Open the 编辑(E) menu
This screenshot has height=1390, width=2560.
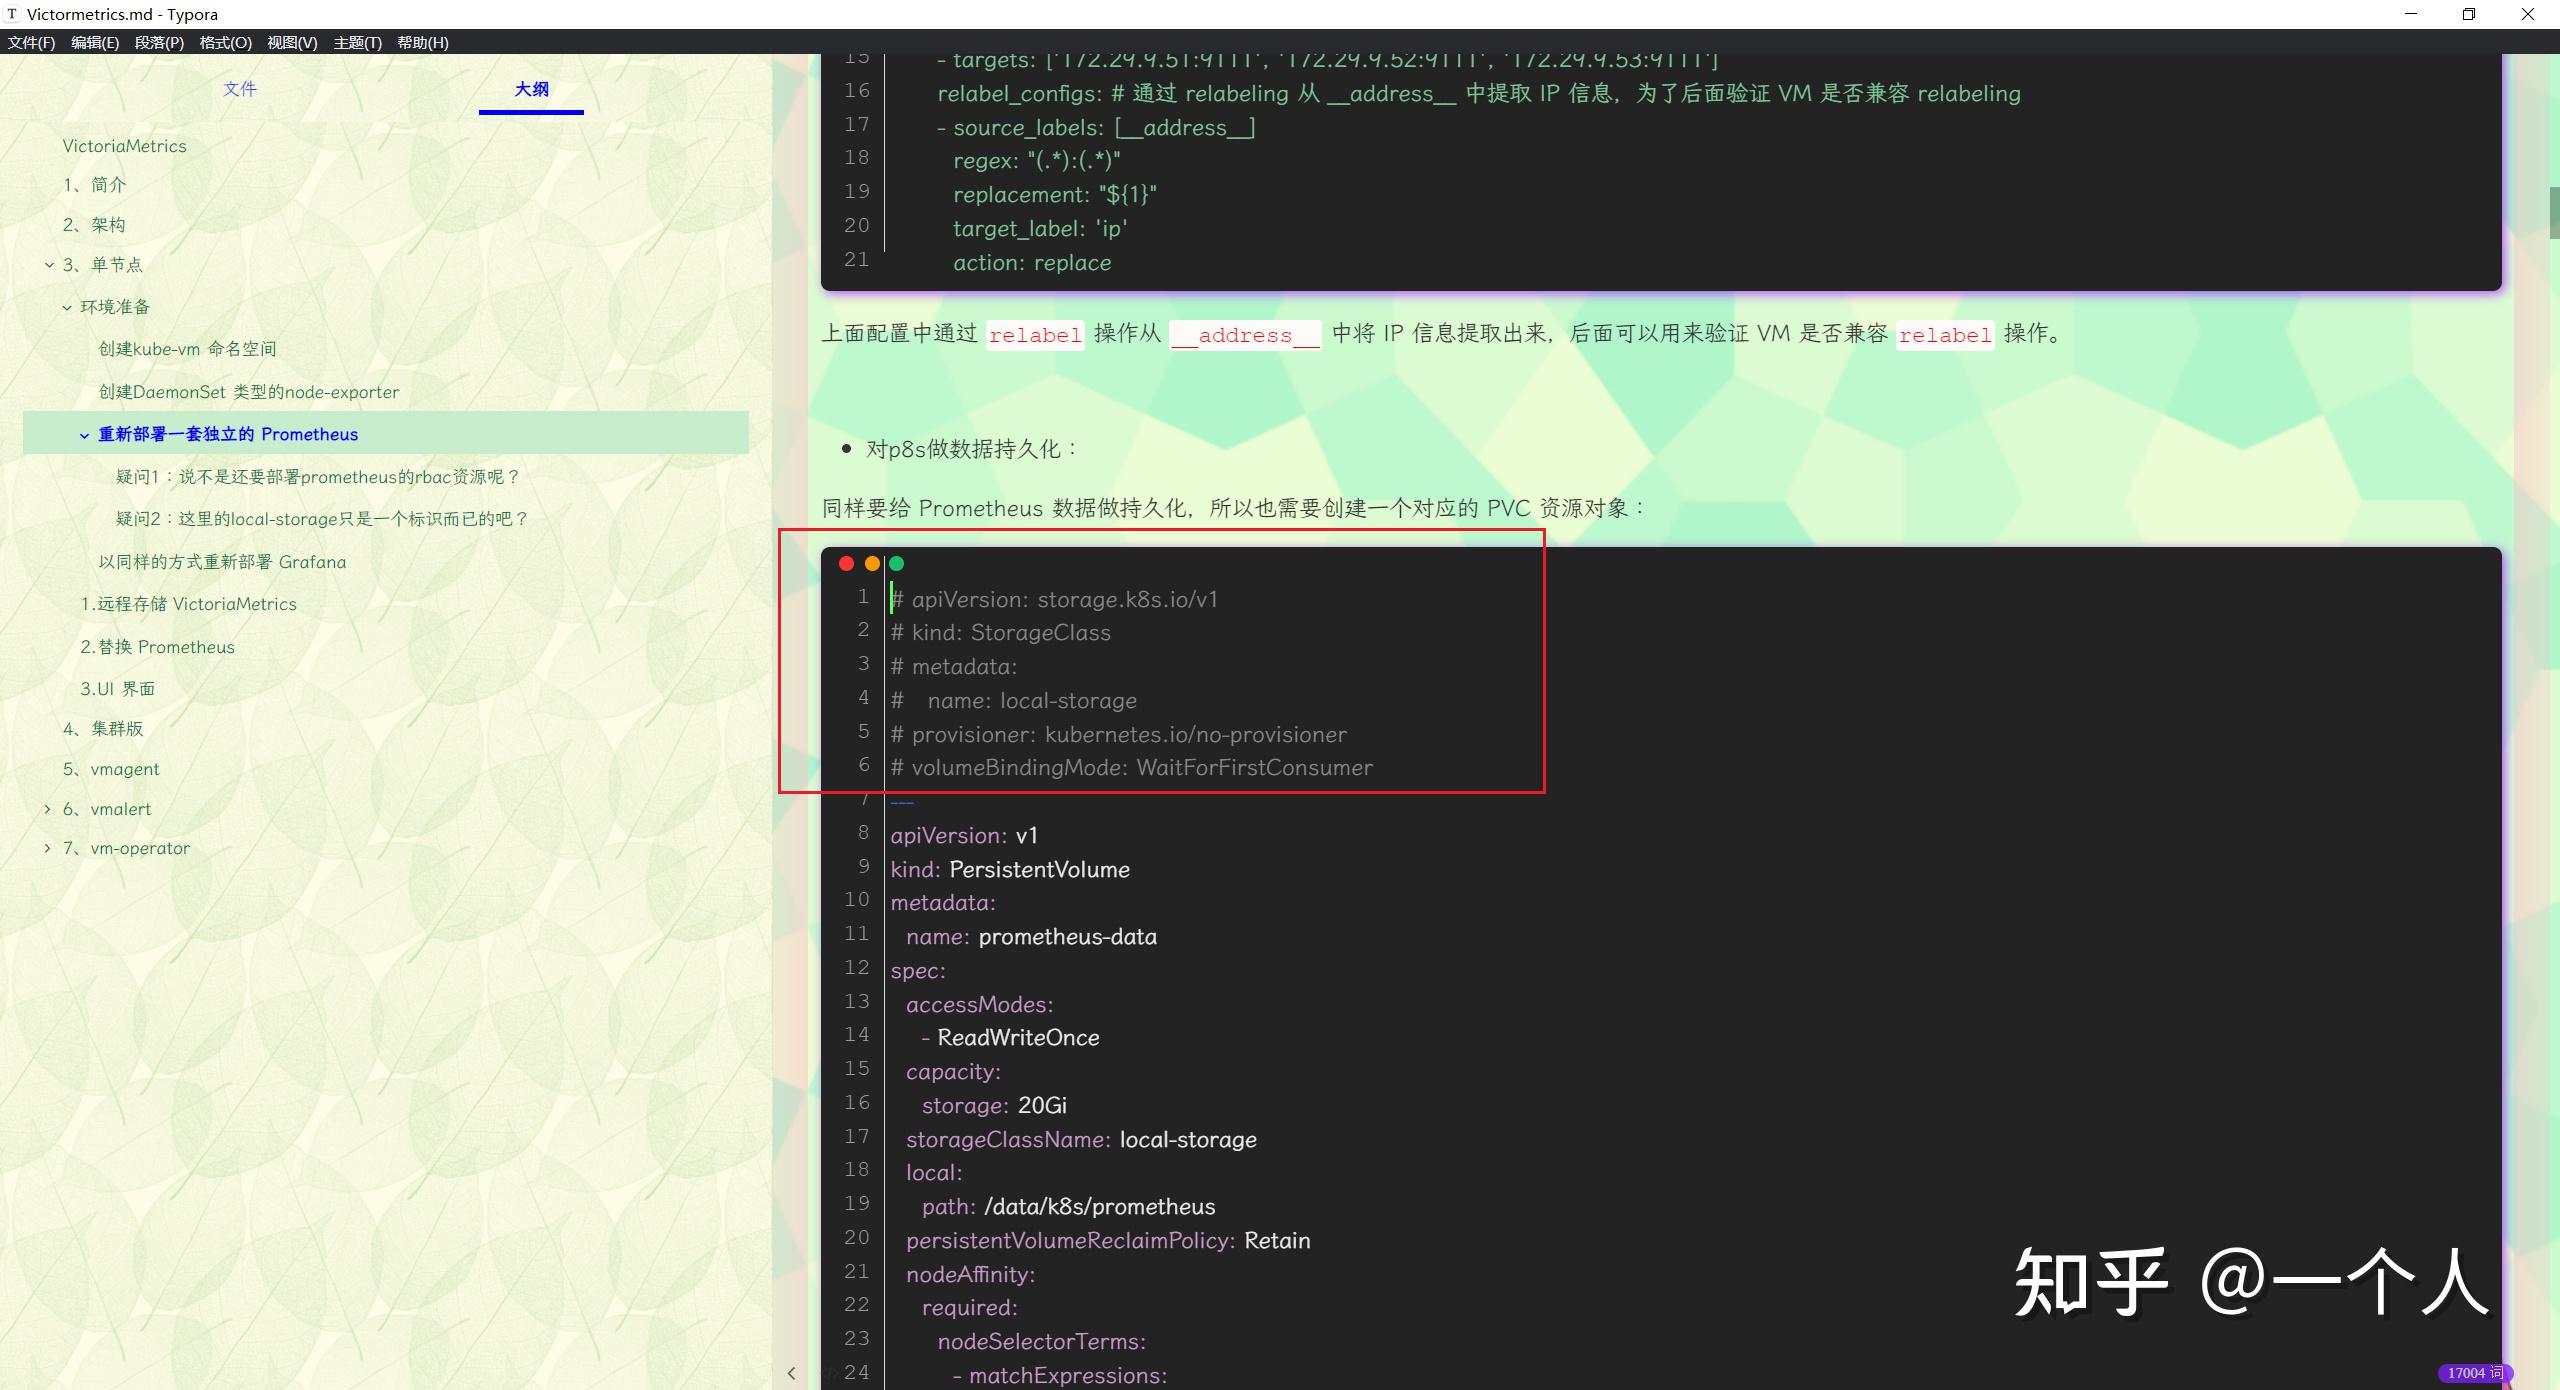pos(95,42)
